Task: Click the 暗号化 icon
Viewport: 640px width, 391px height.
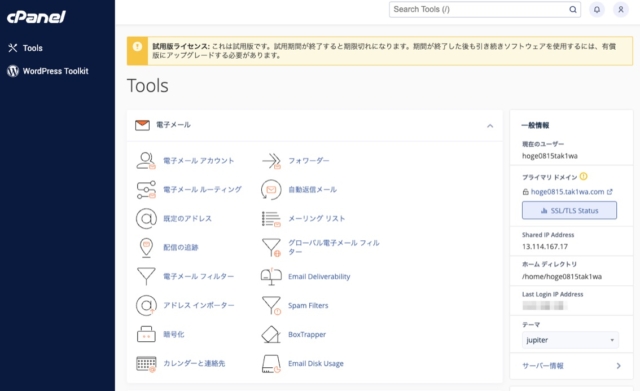Action: [x=146, y=334]
